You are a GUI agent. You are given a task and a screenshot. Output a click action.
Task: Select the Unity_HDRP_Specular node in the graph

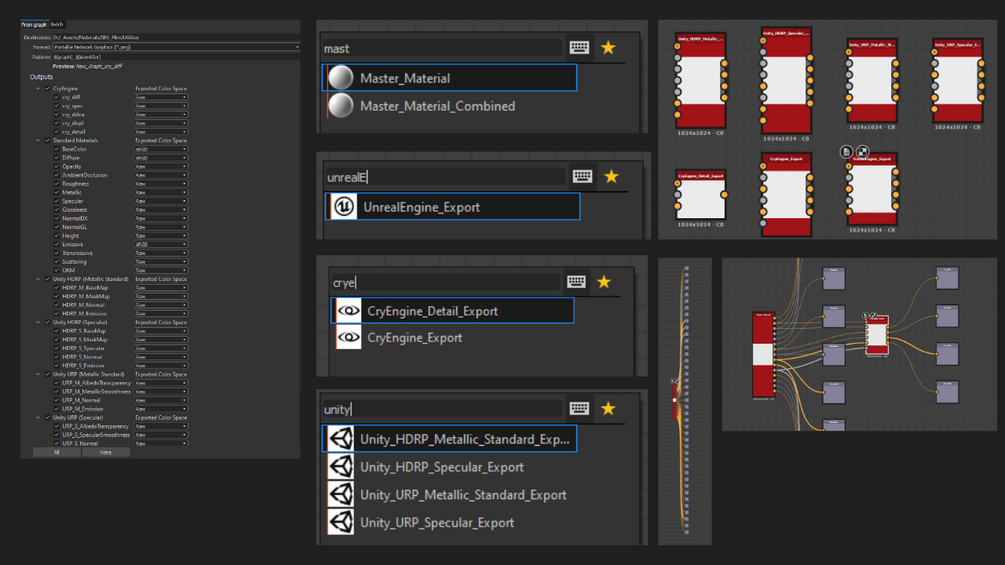[x=786, y=81]
